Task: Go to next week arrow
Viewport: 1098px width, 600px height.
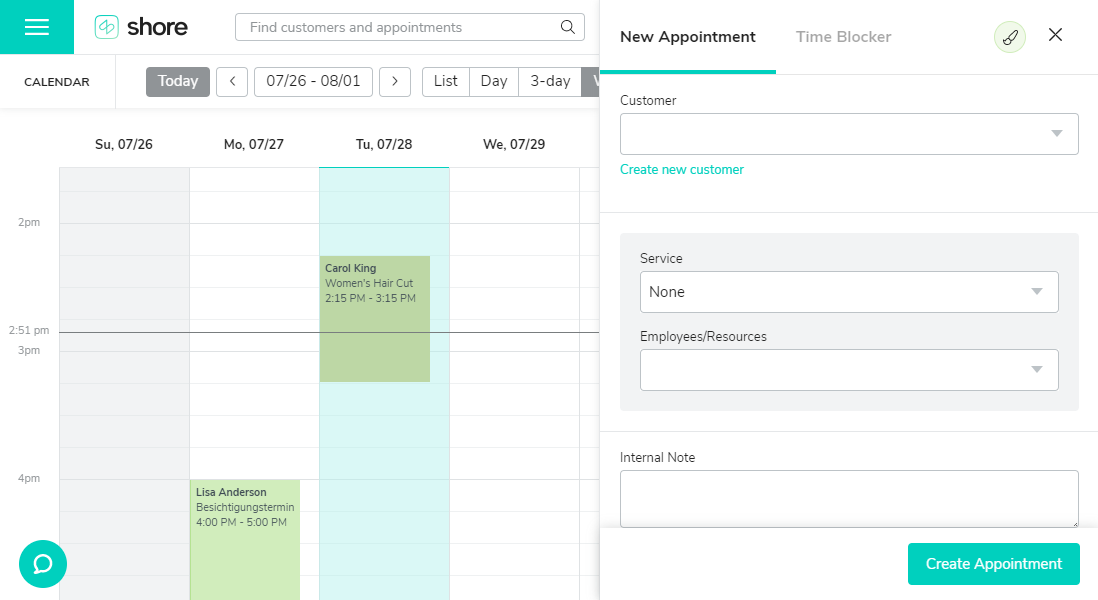Action: click(x=395, y=81)
